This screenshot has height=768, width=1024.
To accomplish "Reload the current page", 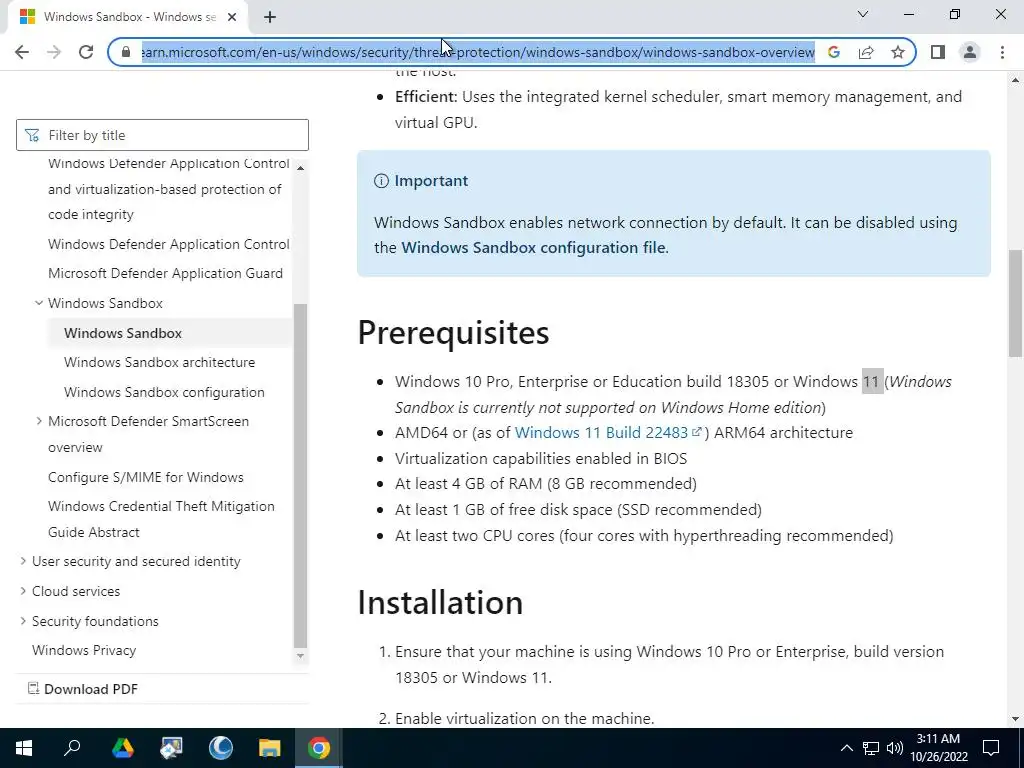I will (x=86, y=52).
